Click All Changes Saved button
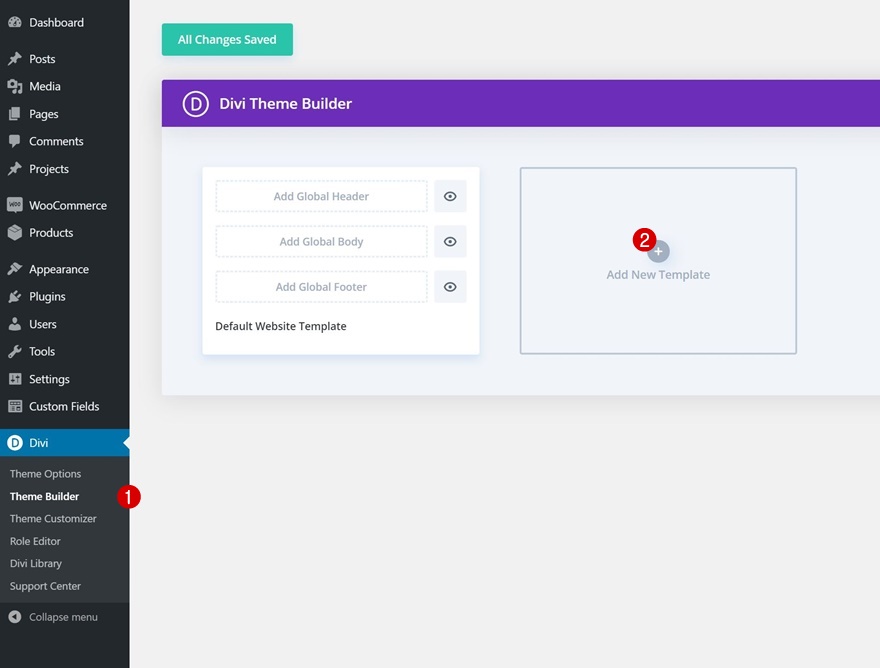This screenshot has width=880, height=668. click(x=227, y=39)
